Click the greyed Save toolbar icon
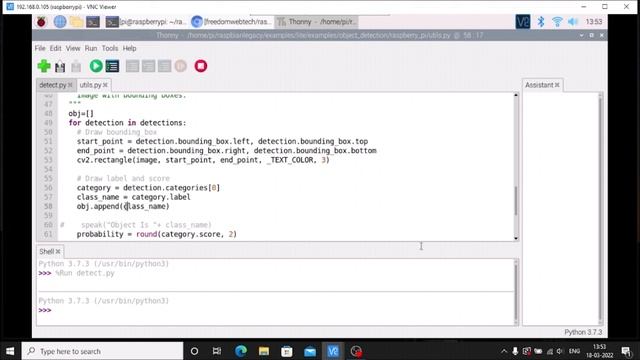The image size is (640, 360). coord(76,66)
